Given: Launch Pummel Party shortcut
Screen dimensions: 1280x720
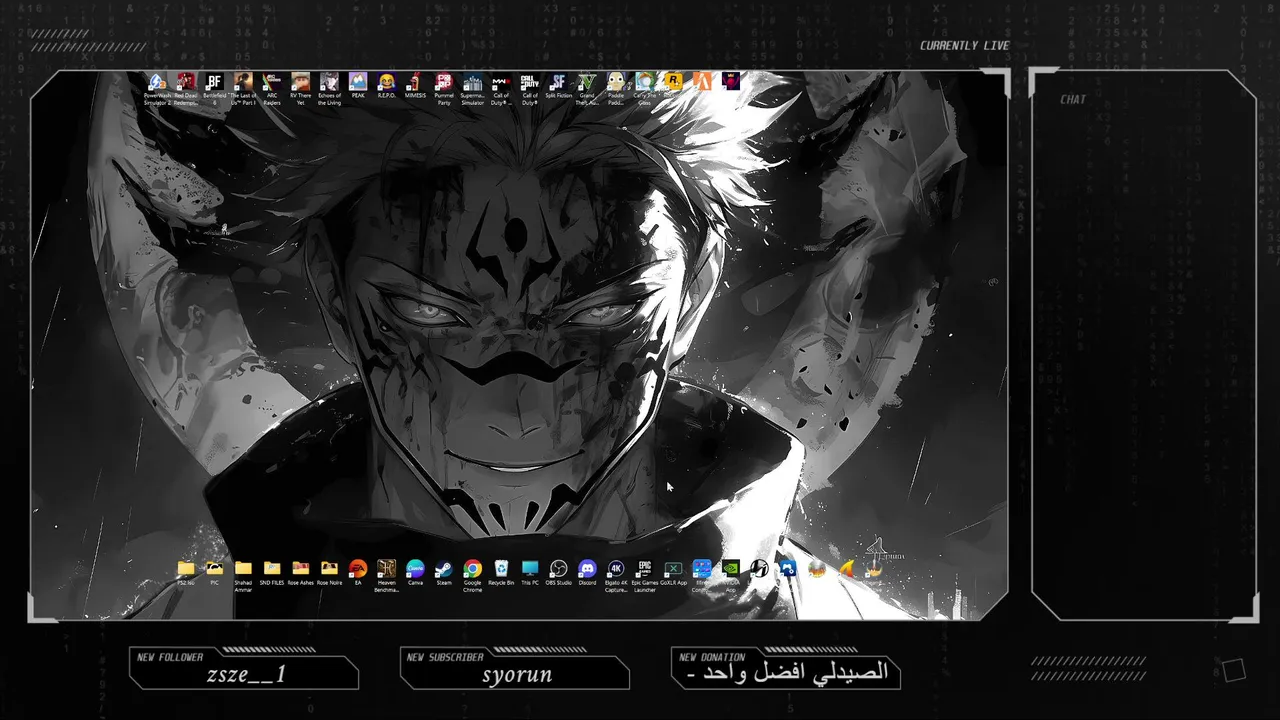Looking at the screenshot, I should click(444, 88).
